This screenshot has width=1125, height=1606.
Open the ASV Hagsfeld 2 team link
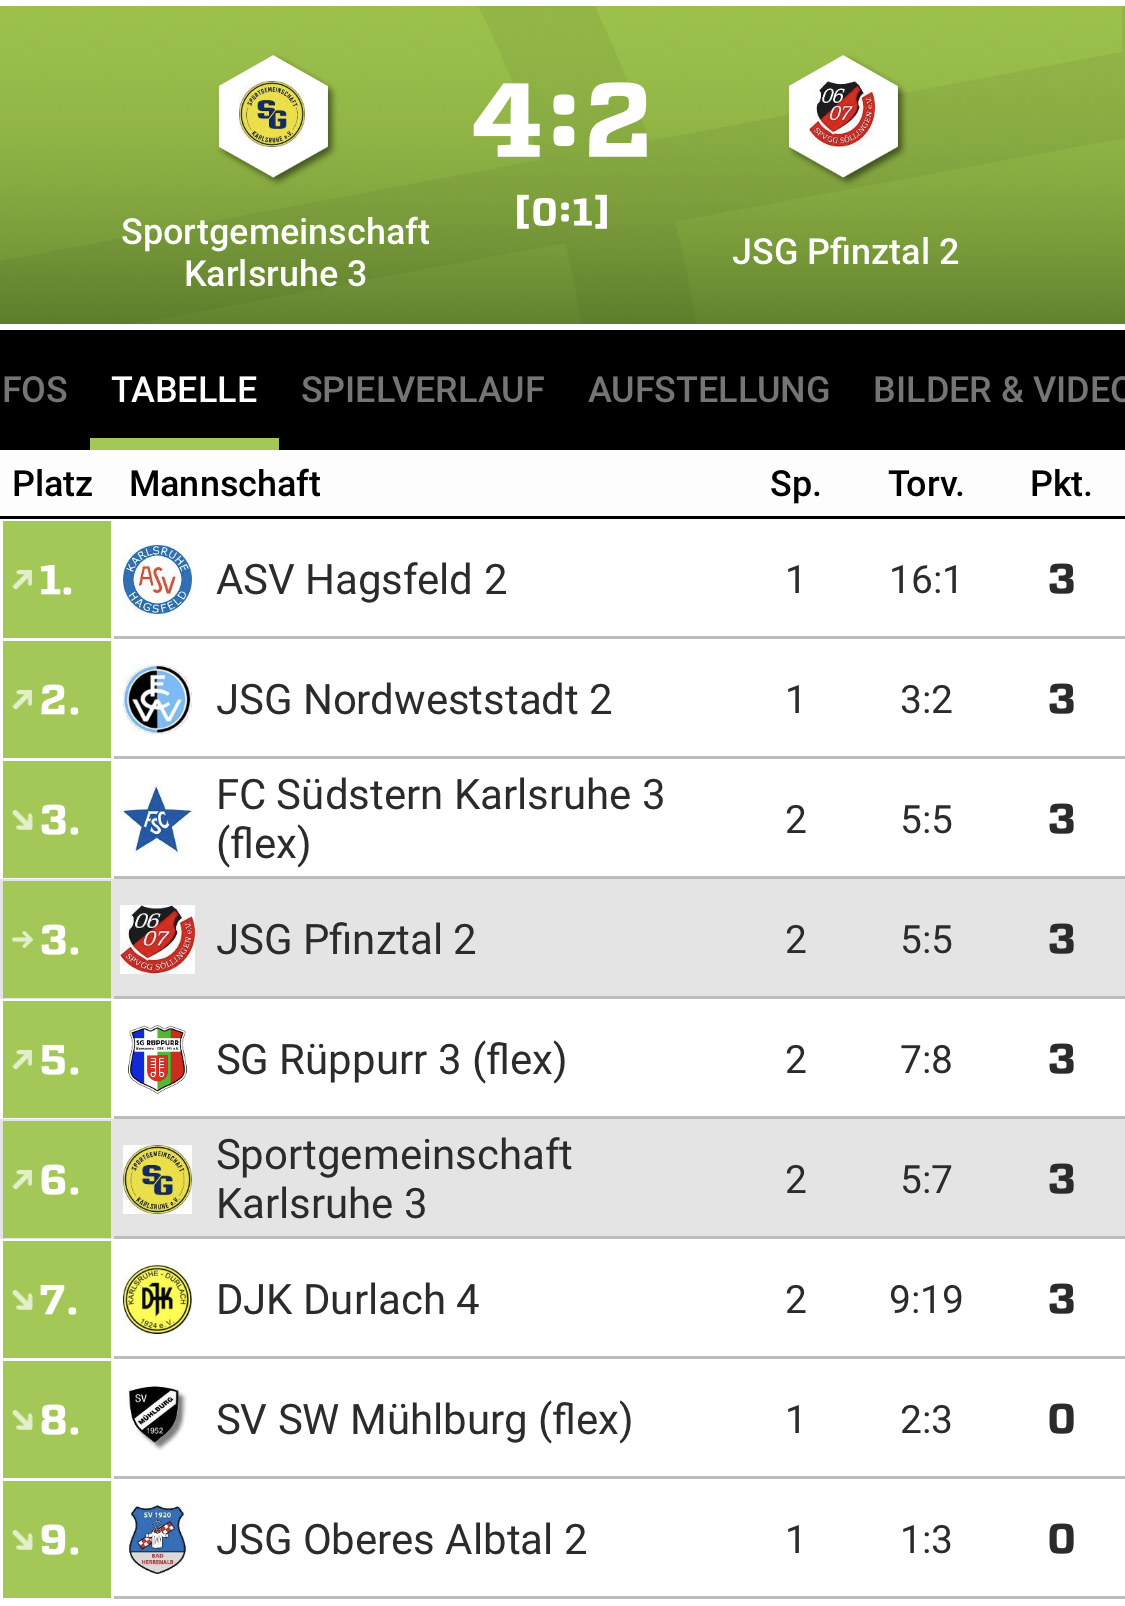point(361,580)
